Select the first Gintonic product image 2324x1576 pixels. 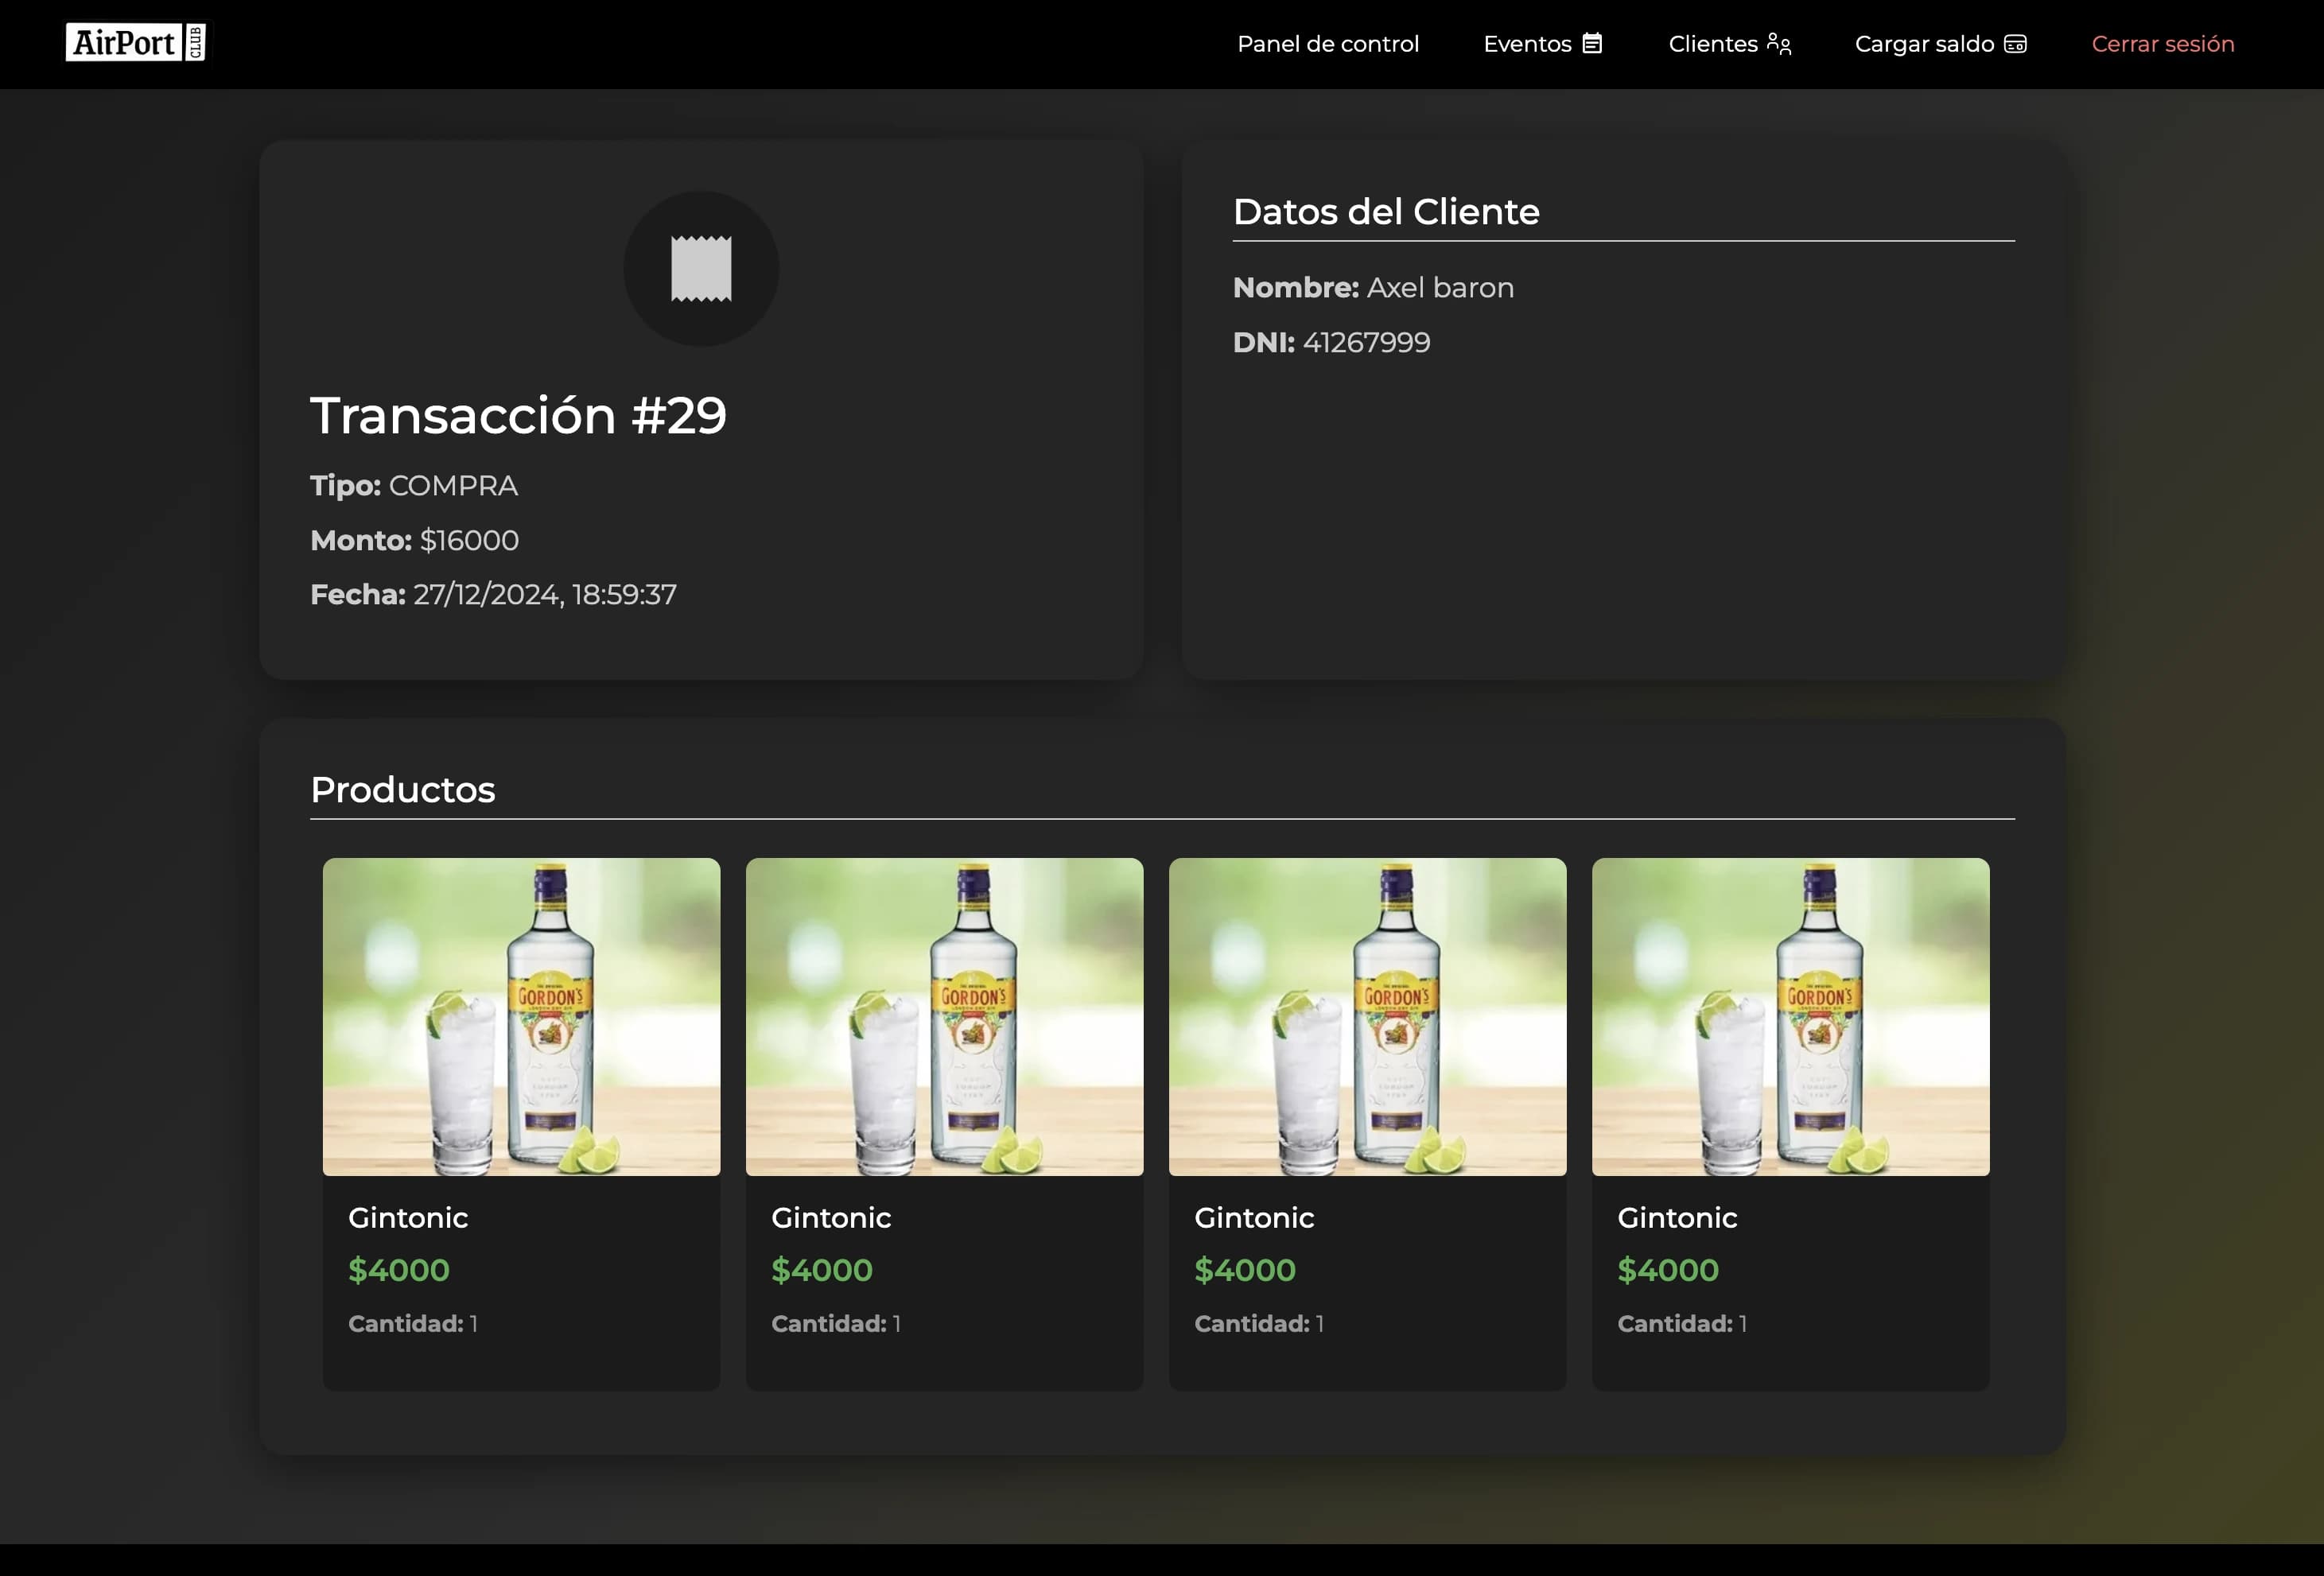[520, 1017]
